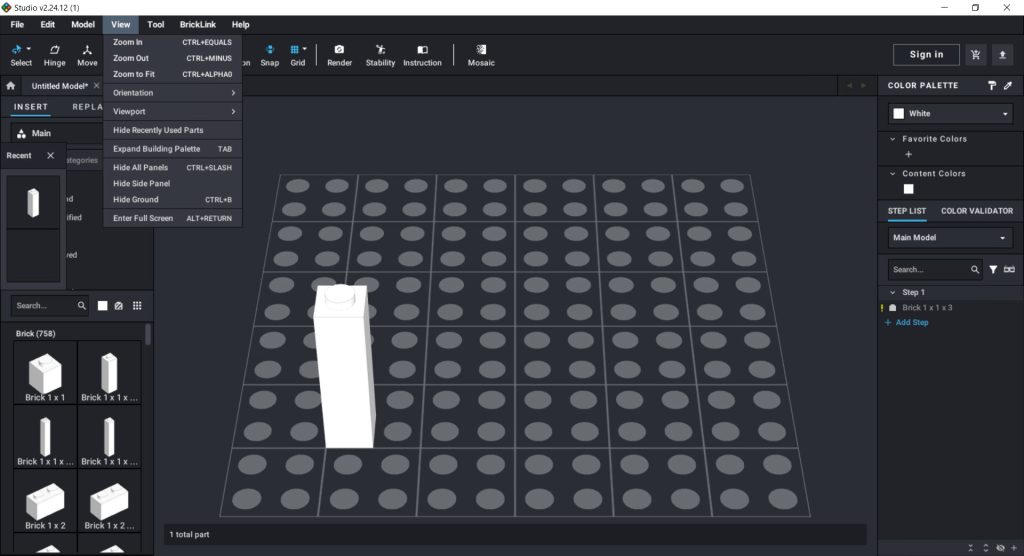
Task: Choose Hide All Panels menu entry
Action: coord(172,167)
